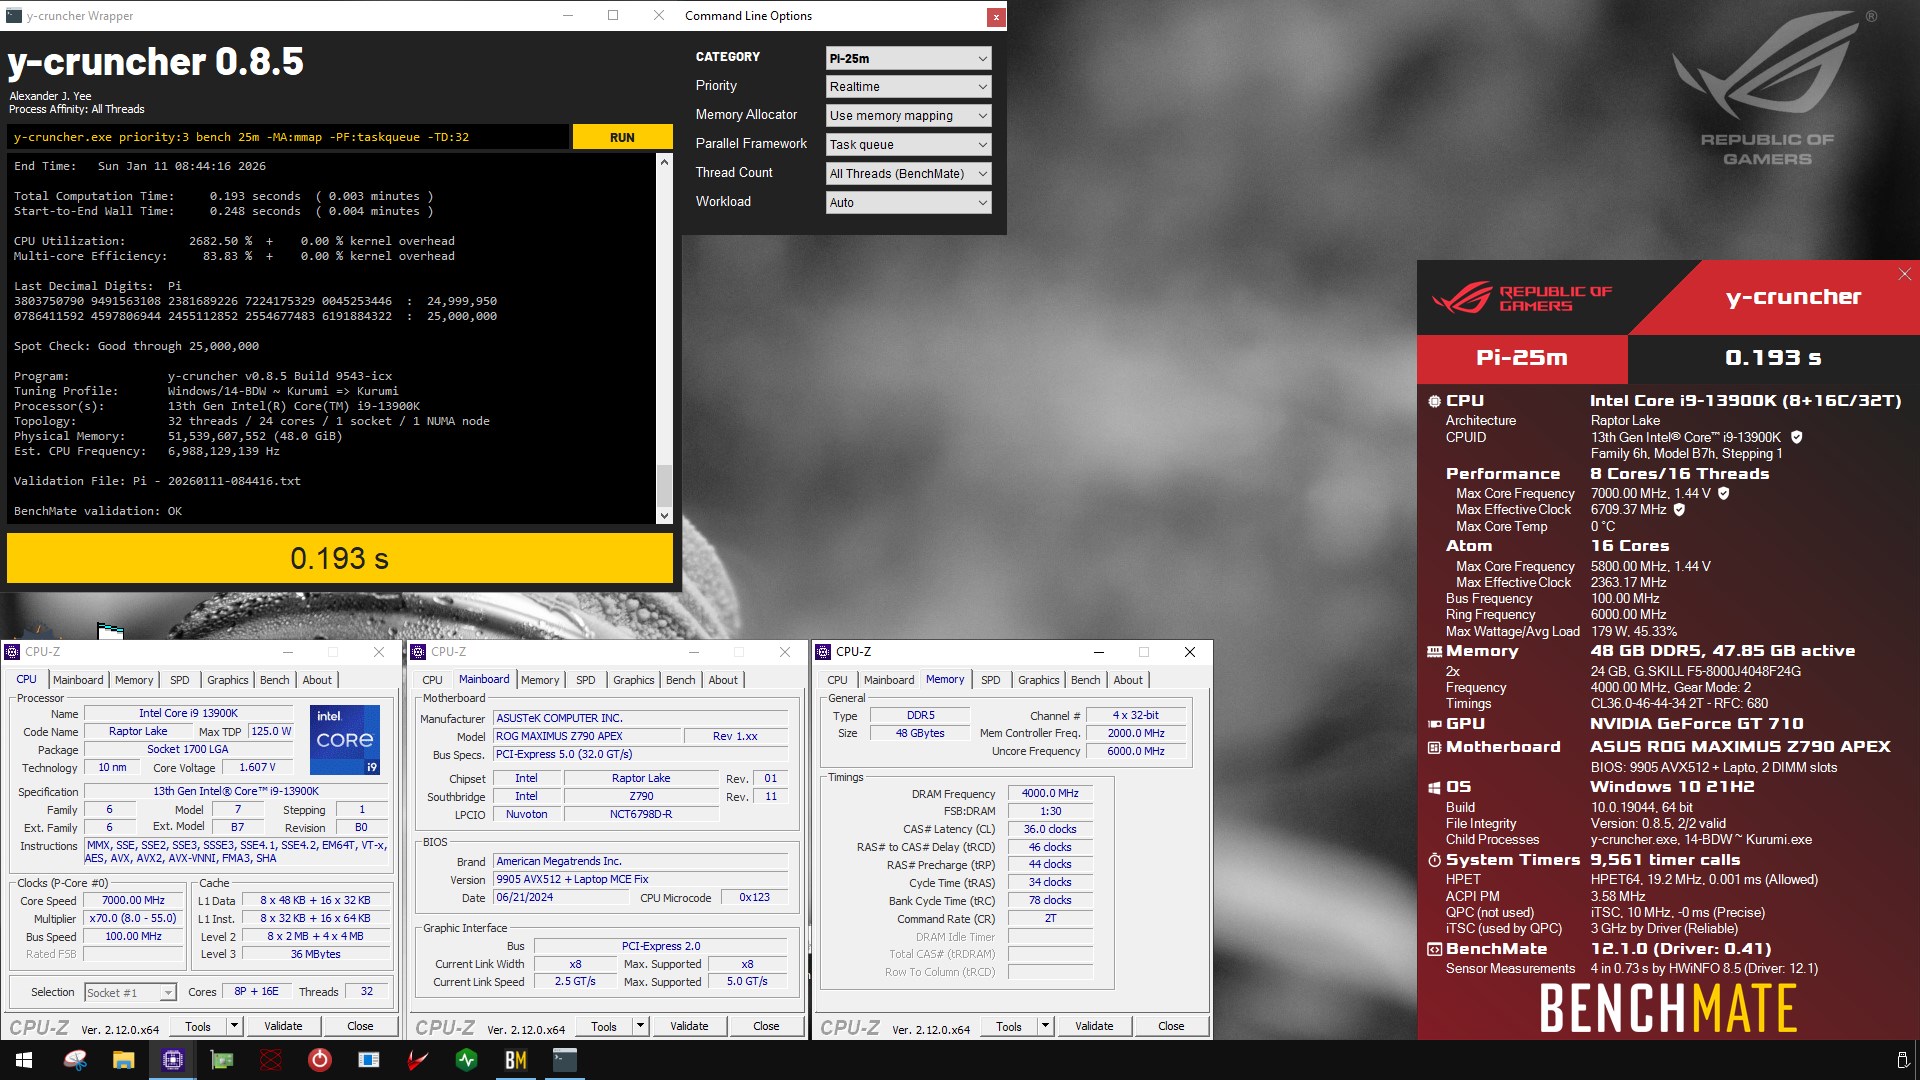Click the BIOS Version field 9905 AVX512
Image resolution: width=1920 pixels, height=1080 pixels.
pos(640,880)
